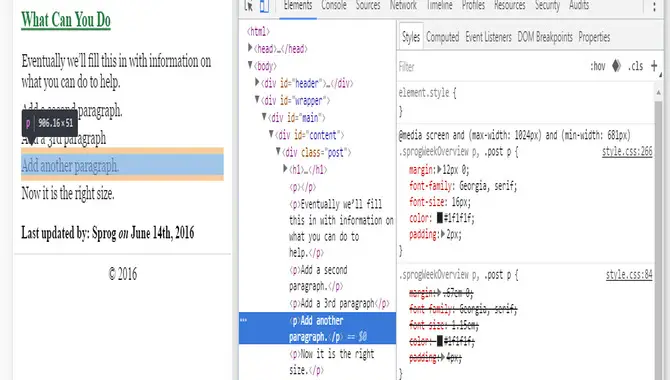Select the html root node
Screen dimensions: 670x380
coord(258,31)
